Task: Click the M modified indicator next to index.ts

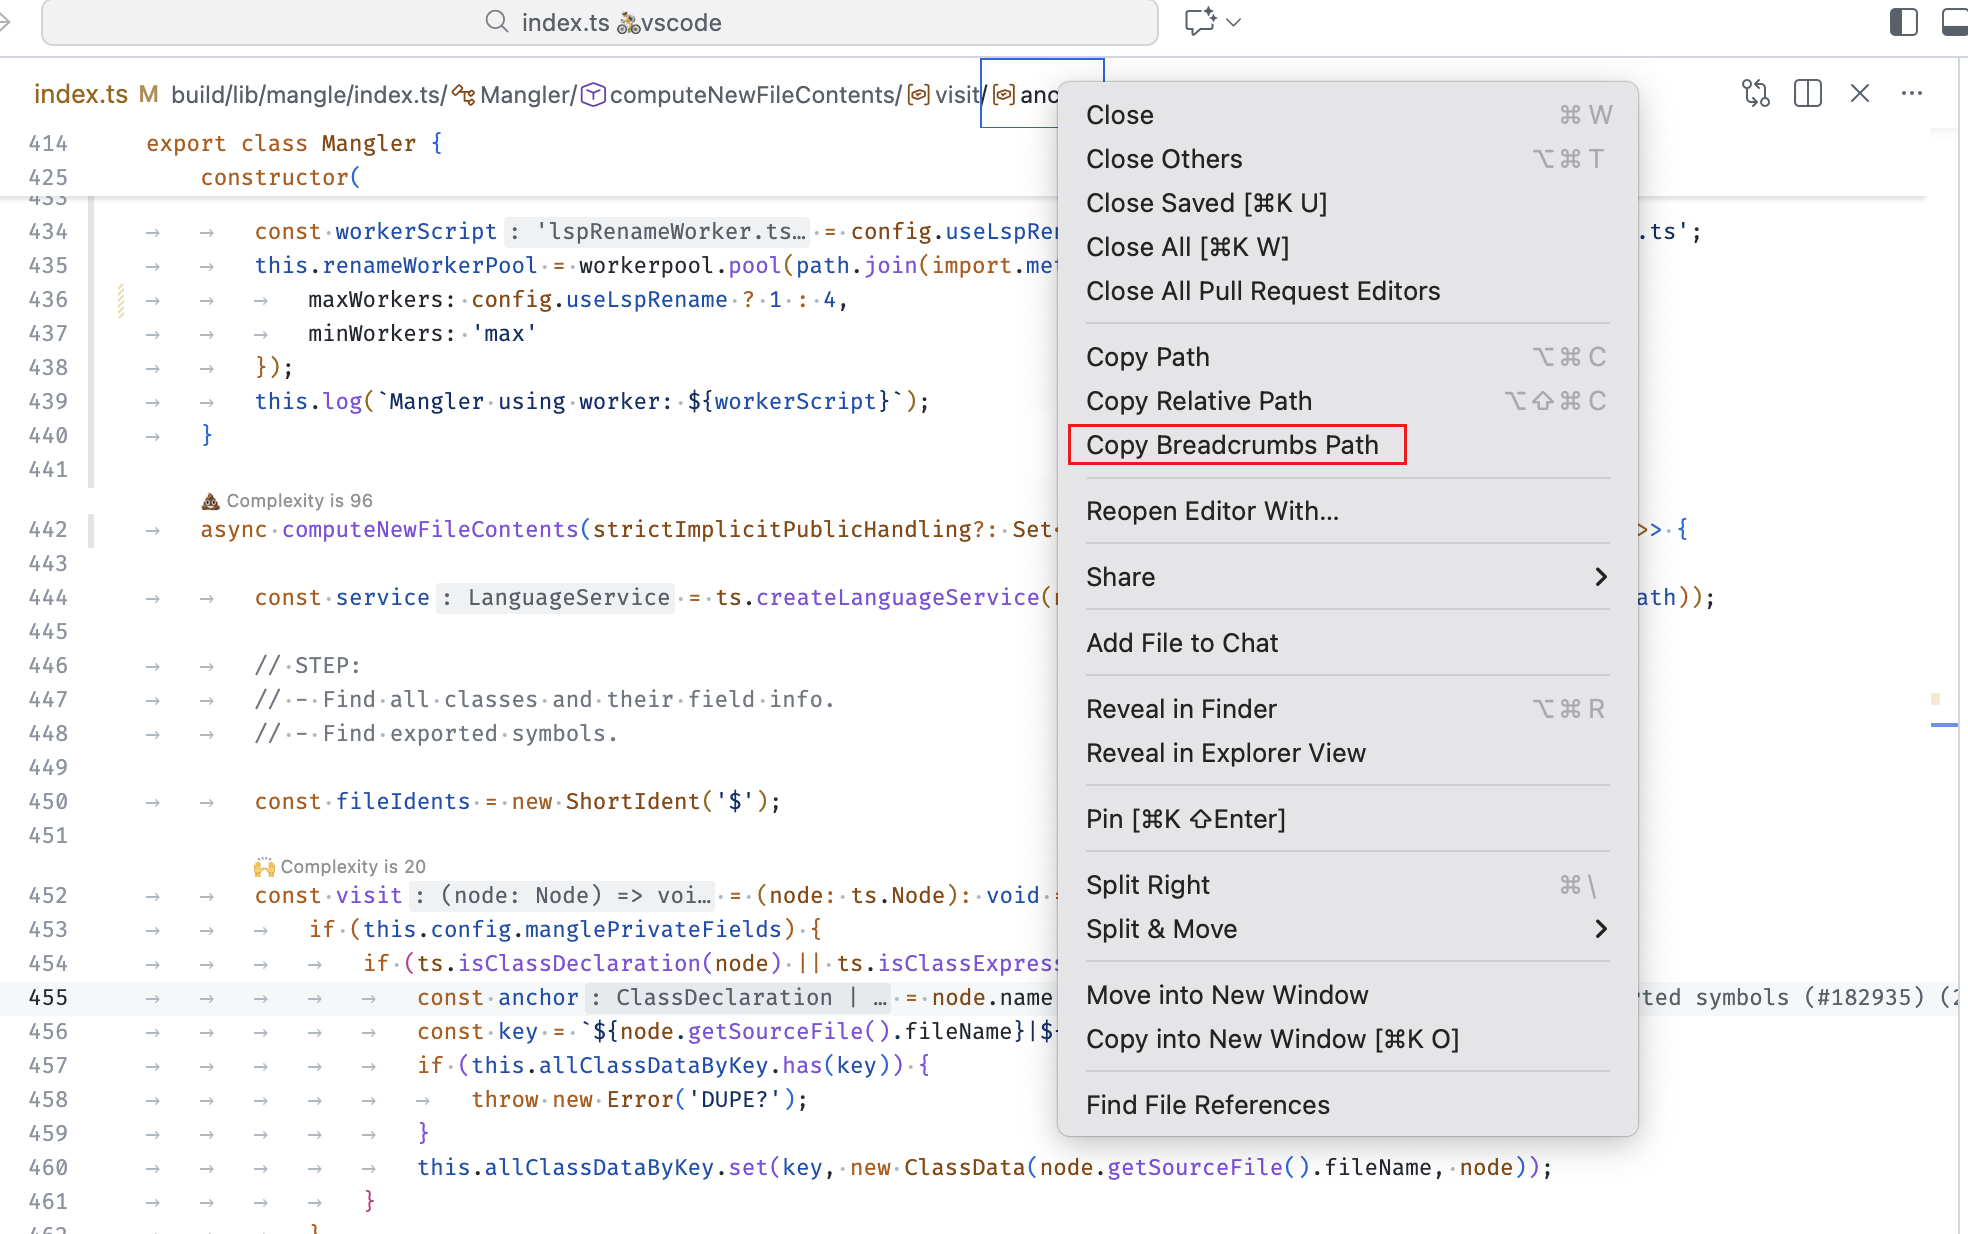Action: point(148,93)
